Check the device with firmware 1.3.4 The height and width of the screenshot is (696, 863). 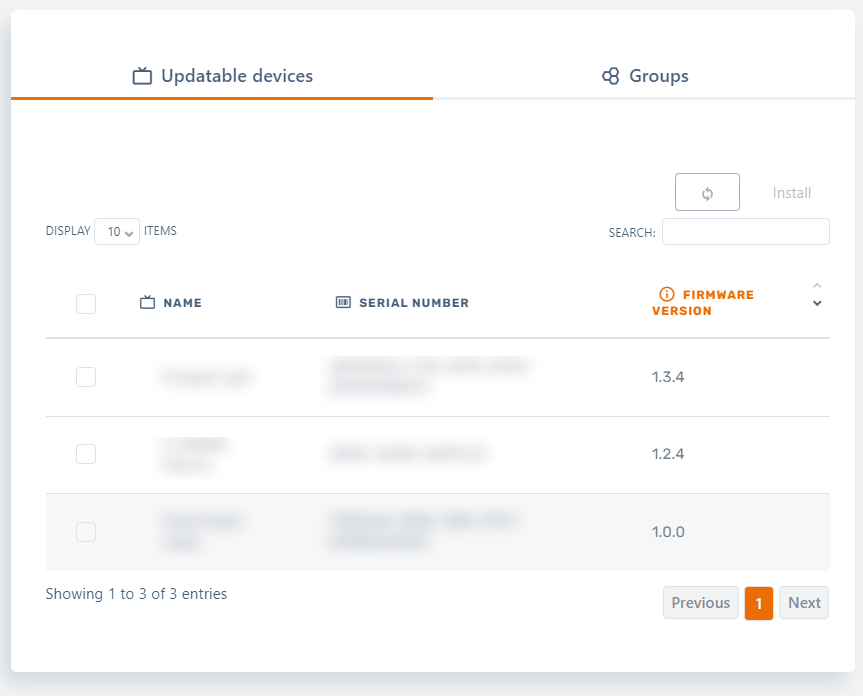[86, 377]
